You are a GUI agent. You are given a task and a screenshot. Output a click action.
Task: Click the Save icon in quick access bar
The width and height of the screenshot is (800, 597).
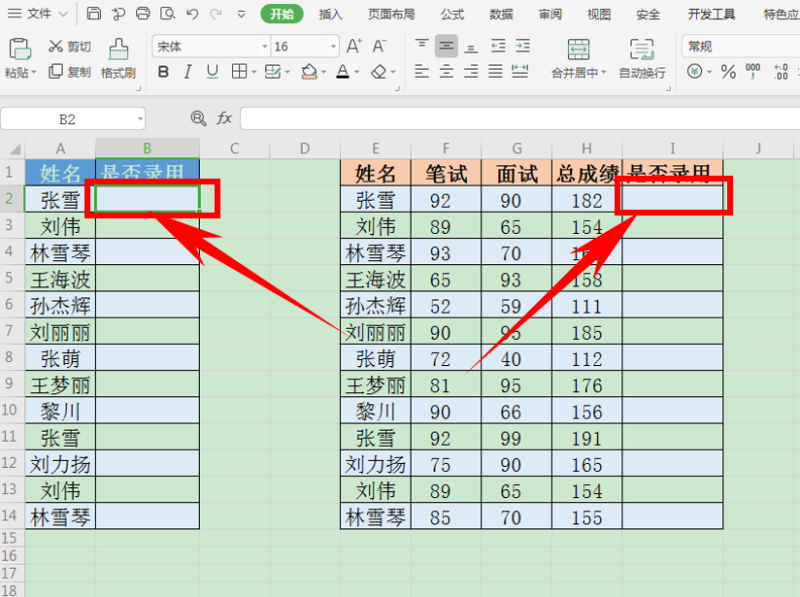(x=94, y=14)
